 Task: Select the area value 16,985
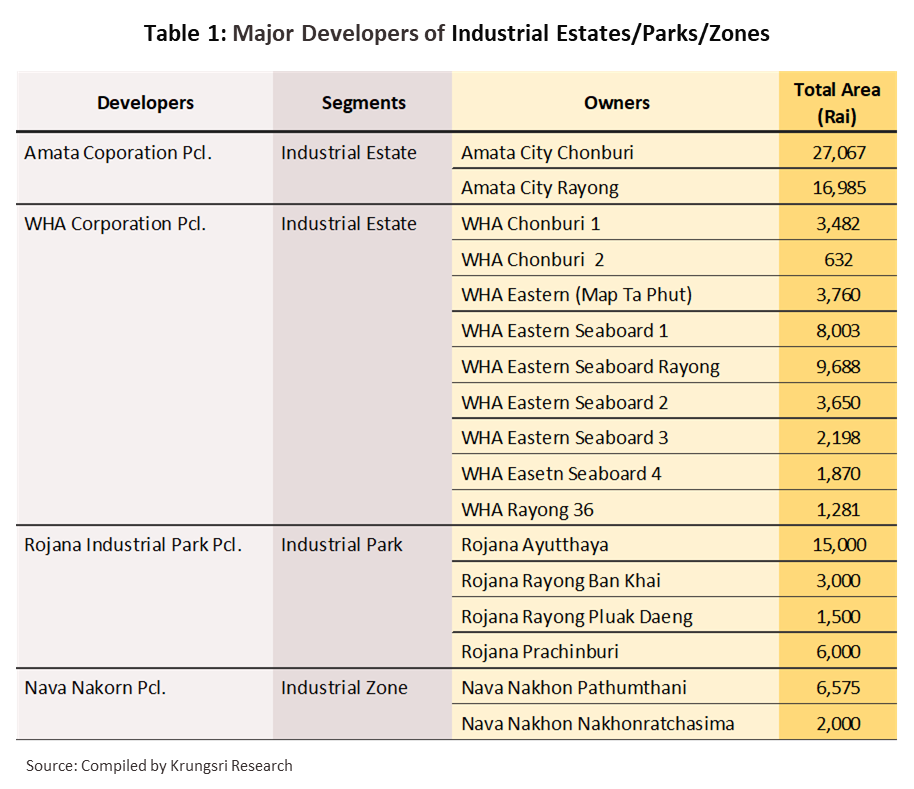click(x=839, y=188)
